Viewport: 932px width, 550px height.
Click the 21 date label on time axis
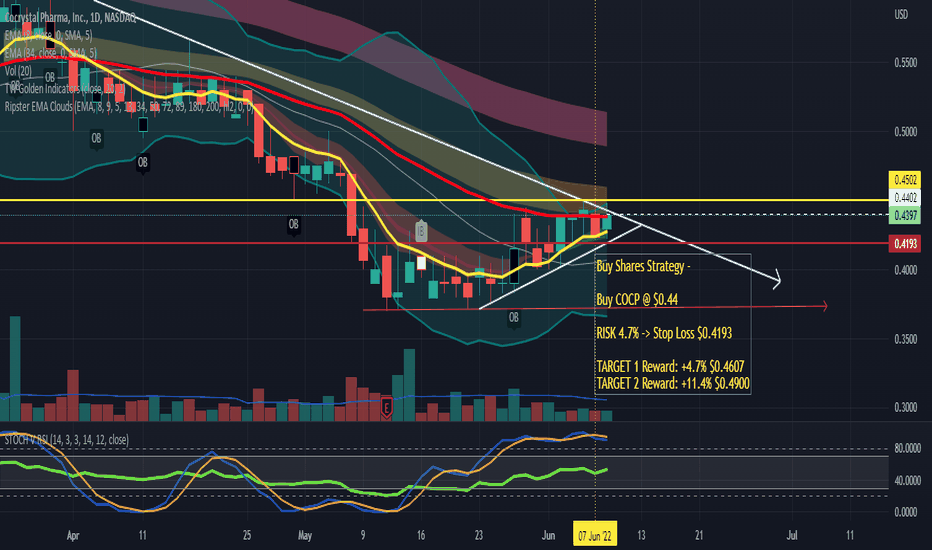point(698,536)
